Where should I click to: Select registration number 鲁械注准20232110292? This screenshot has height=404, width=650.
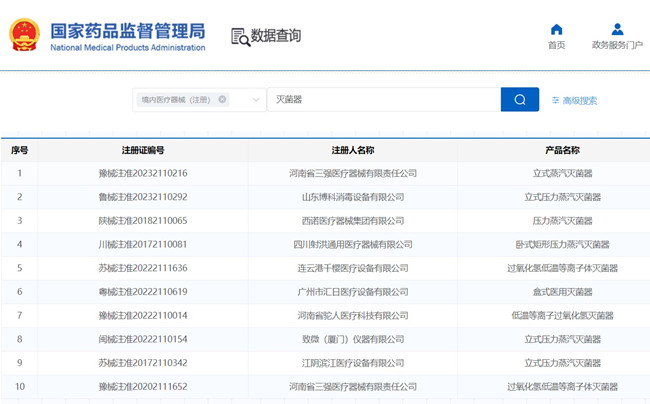143,197
